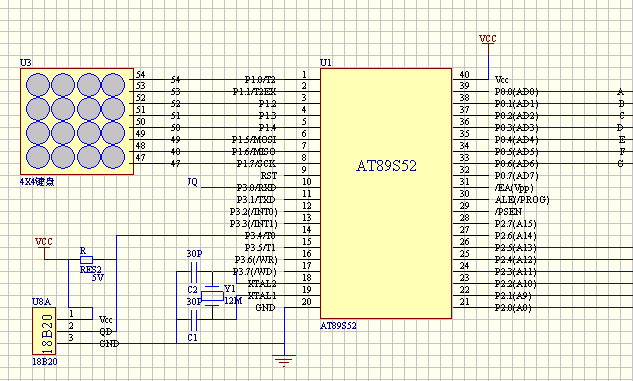Viewport: 633px width, 381px height.
Task: Select the 4X4 keypad component U3
Action: point(77,121)
